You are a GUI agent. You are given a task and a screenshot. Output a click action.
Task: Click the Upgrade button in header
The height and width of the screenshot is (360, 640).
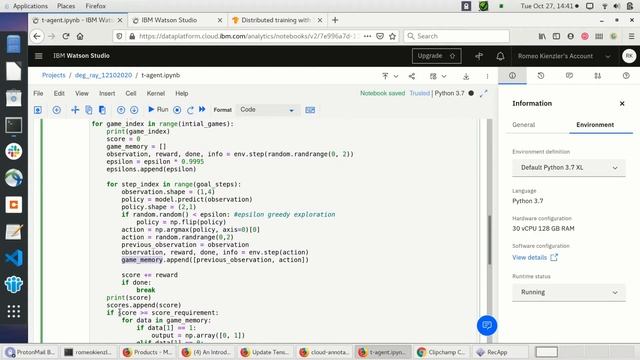click(x=436, y=56)
